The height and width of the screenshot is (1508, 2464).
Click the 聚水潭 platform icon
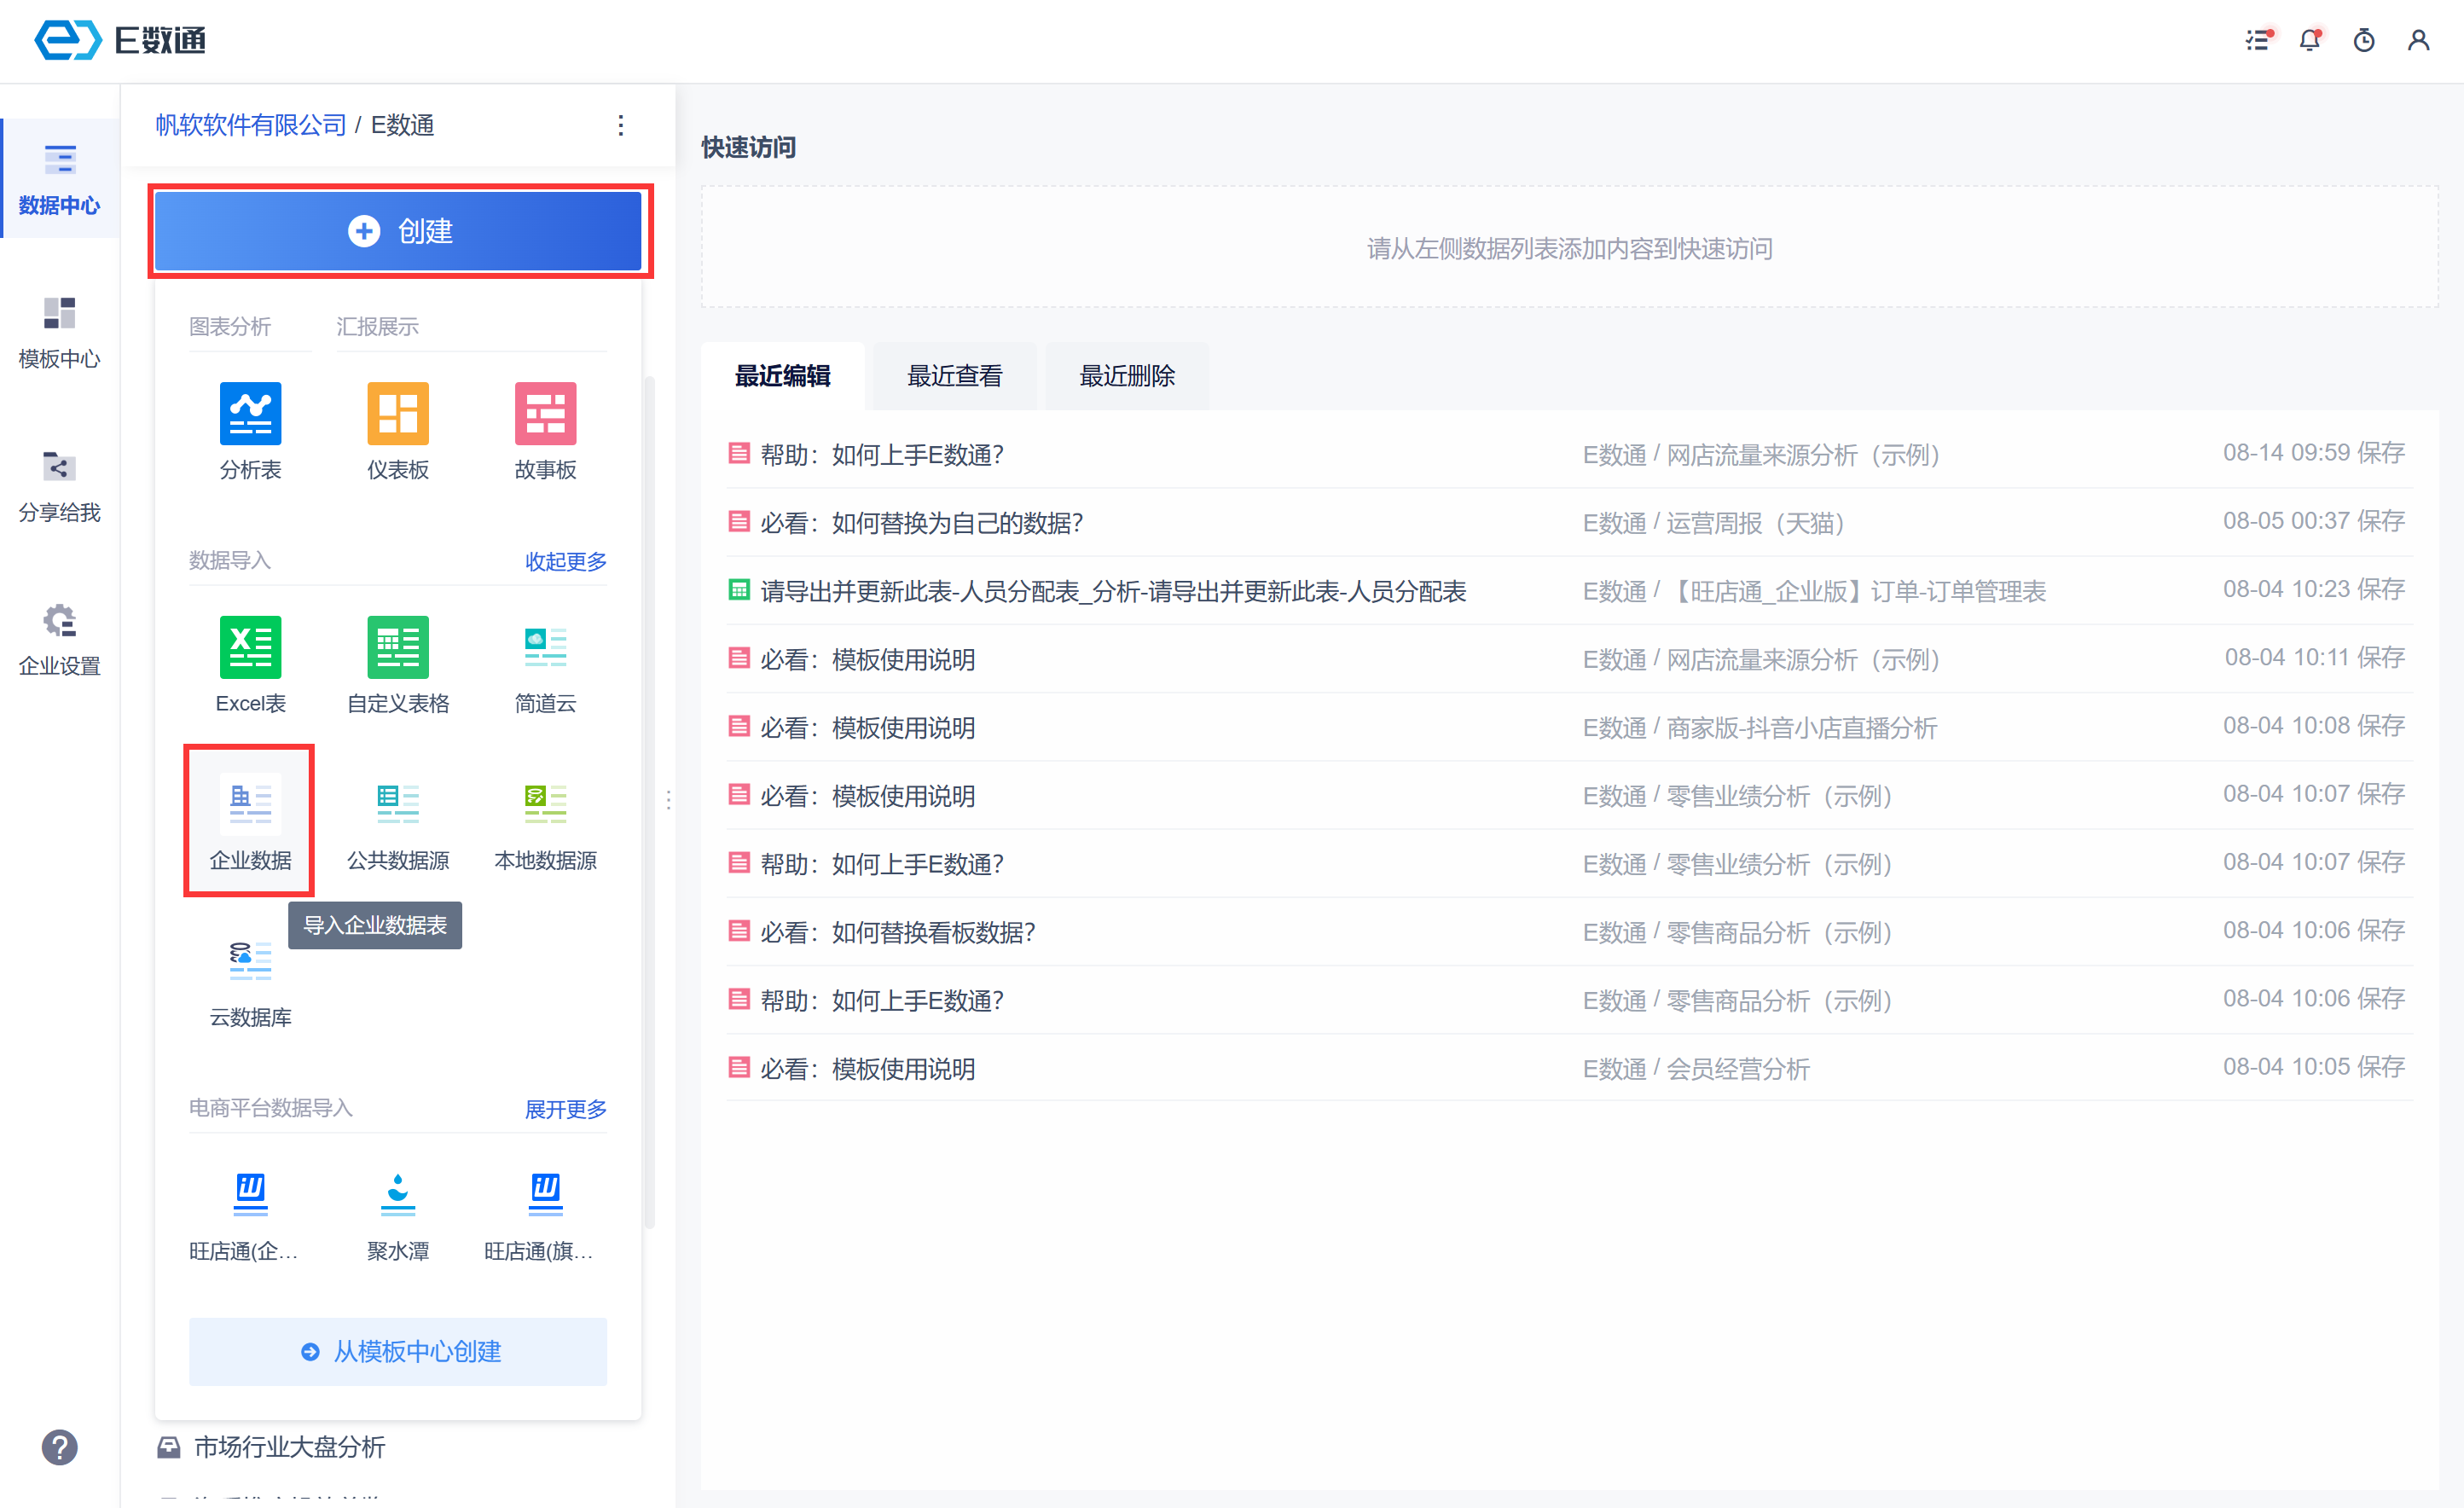click(398, 1194)
